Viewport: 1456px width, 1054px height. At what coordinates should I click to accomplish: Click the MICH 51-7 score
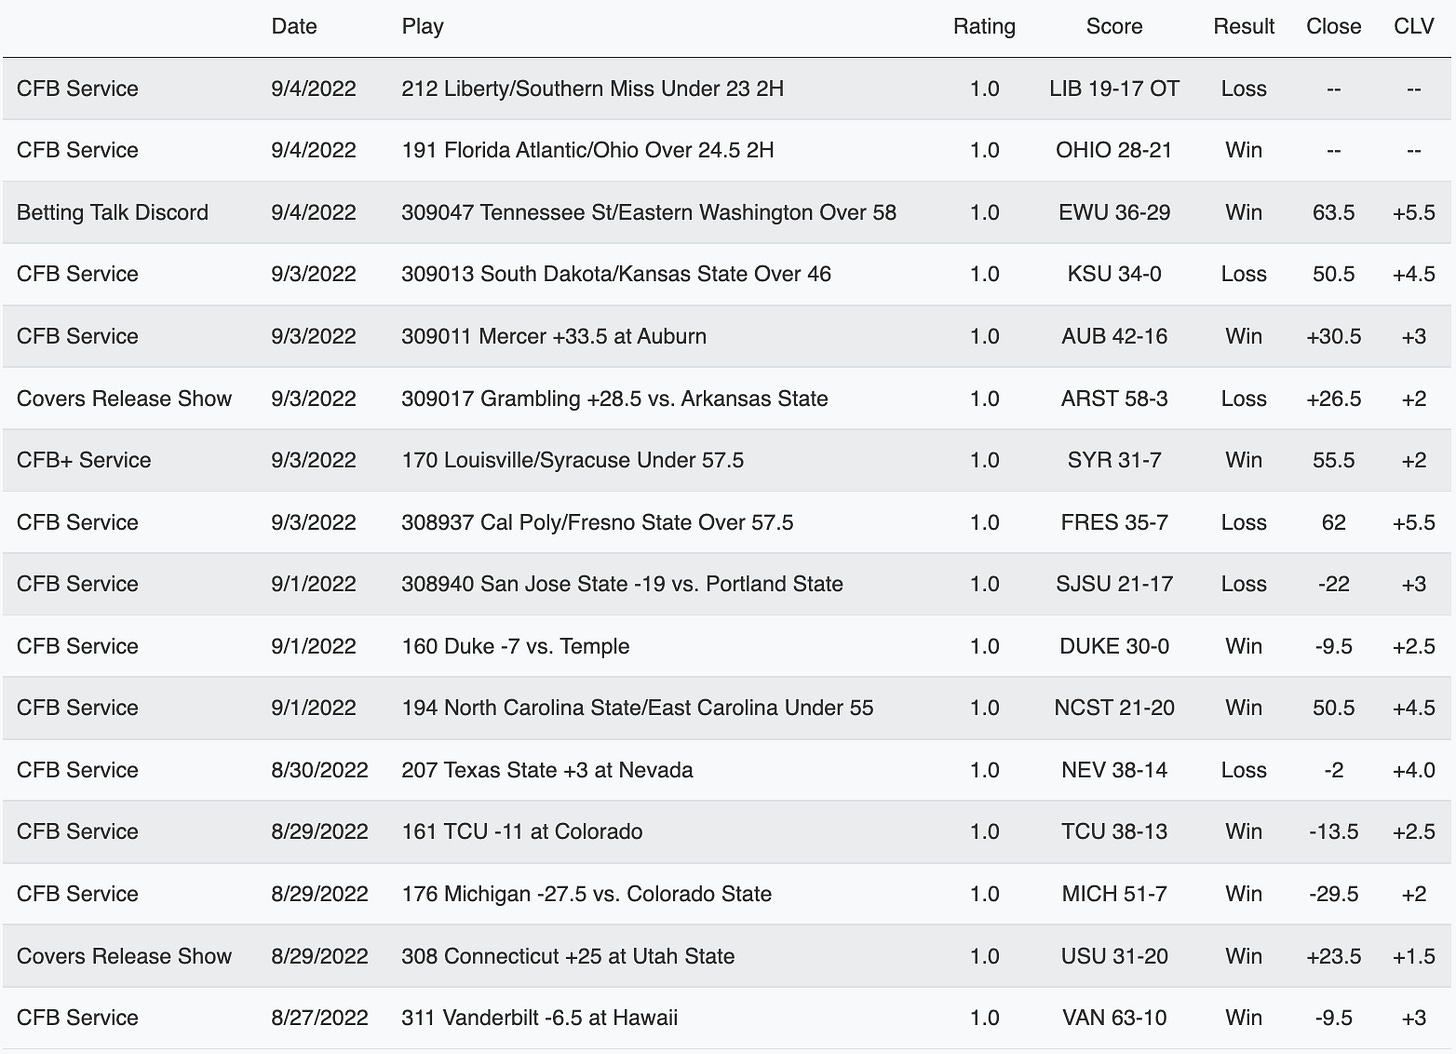[1114, 894]
